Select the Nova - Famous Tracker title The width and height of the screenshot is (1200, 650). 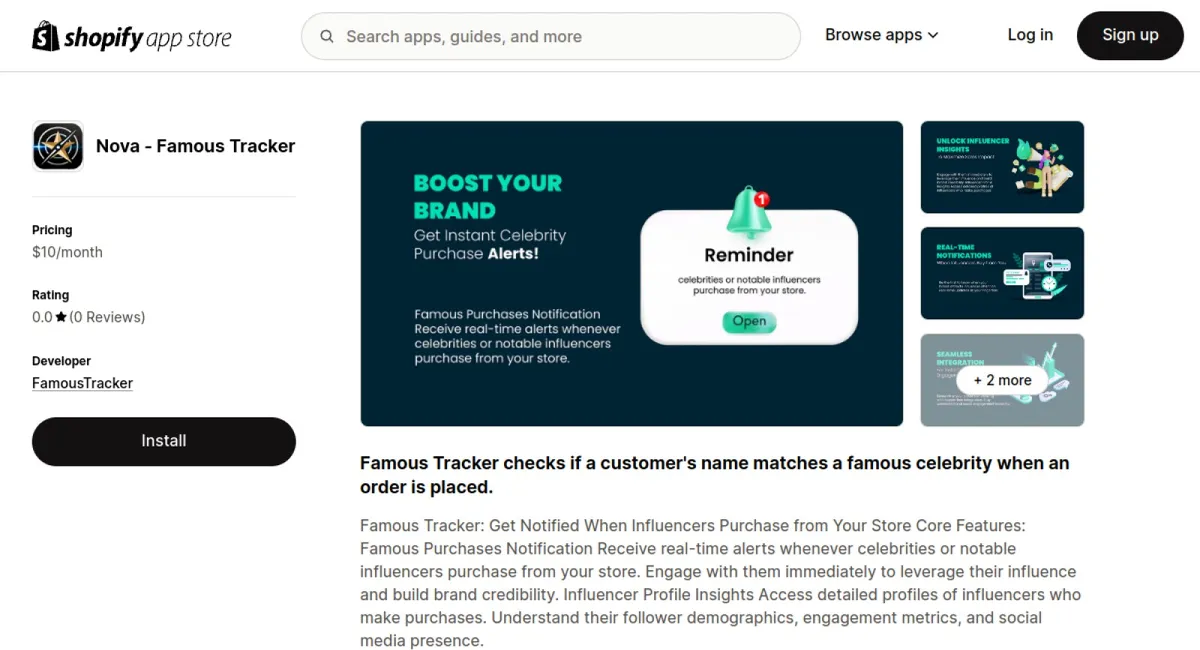pos(196,146)
